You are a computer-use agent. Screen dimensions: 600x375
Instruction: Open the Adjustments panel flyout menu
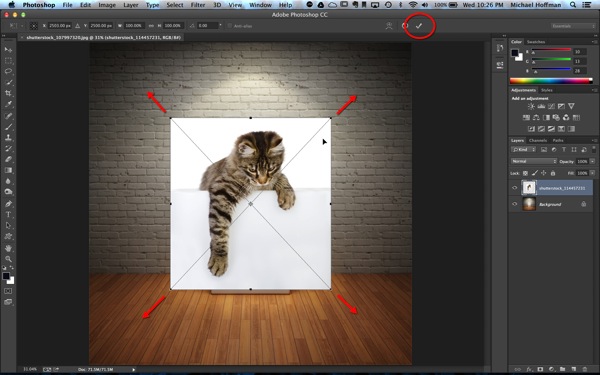[594, 90]
